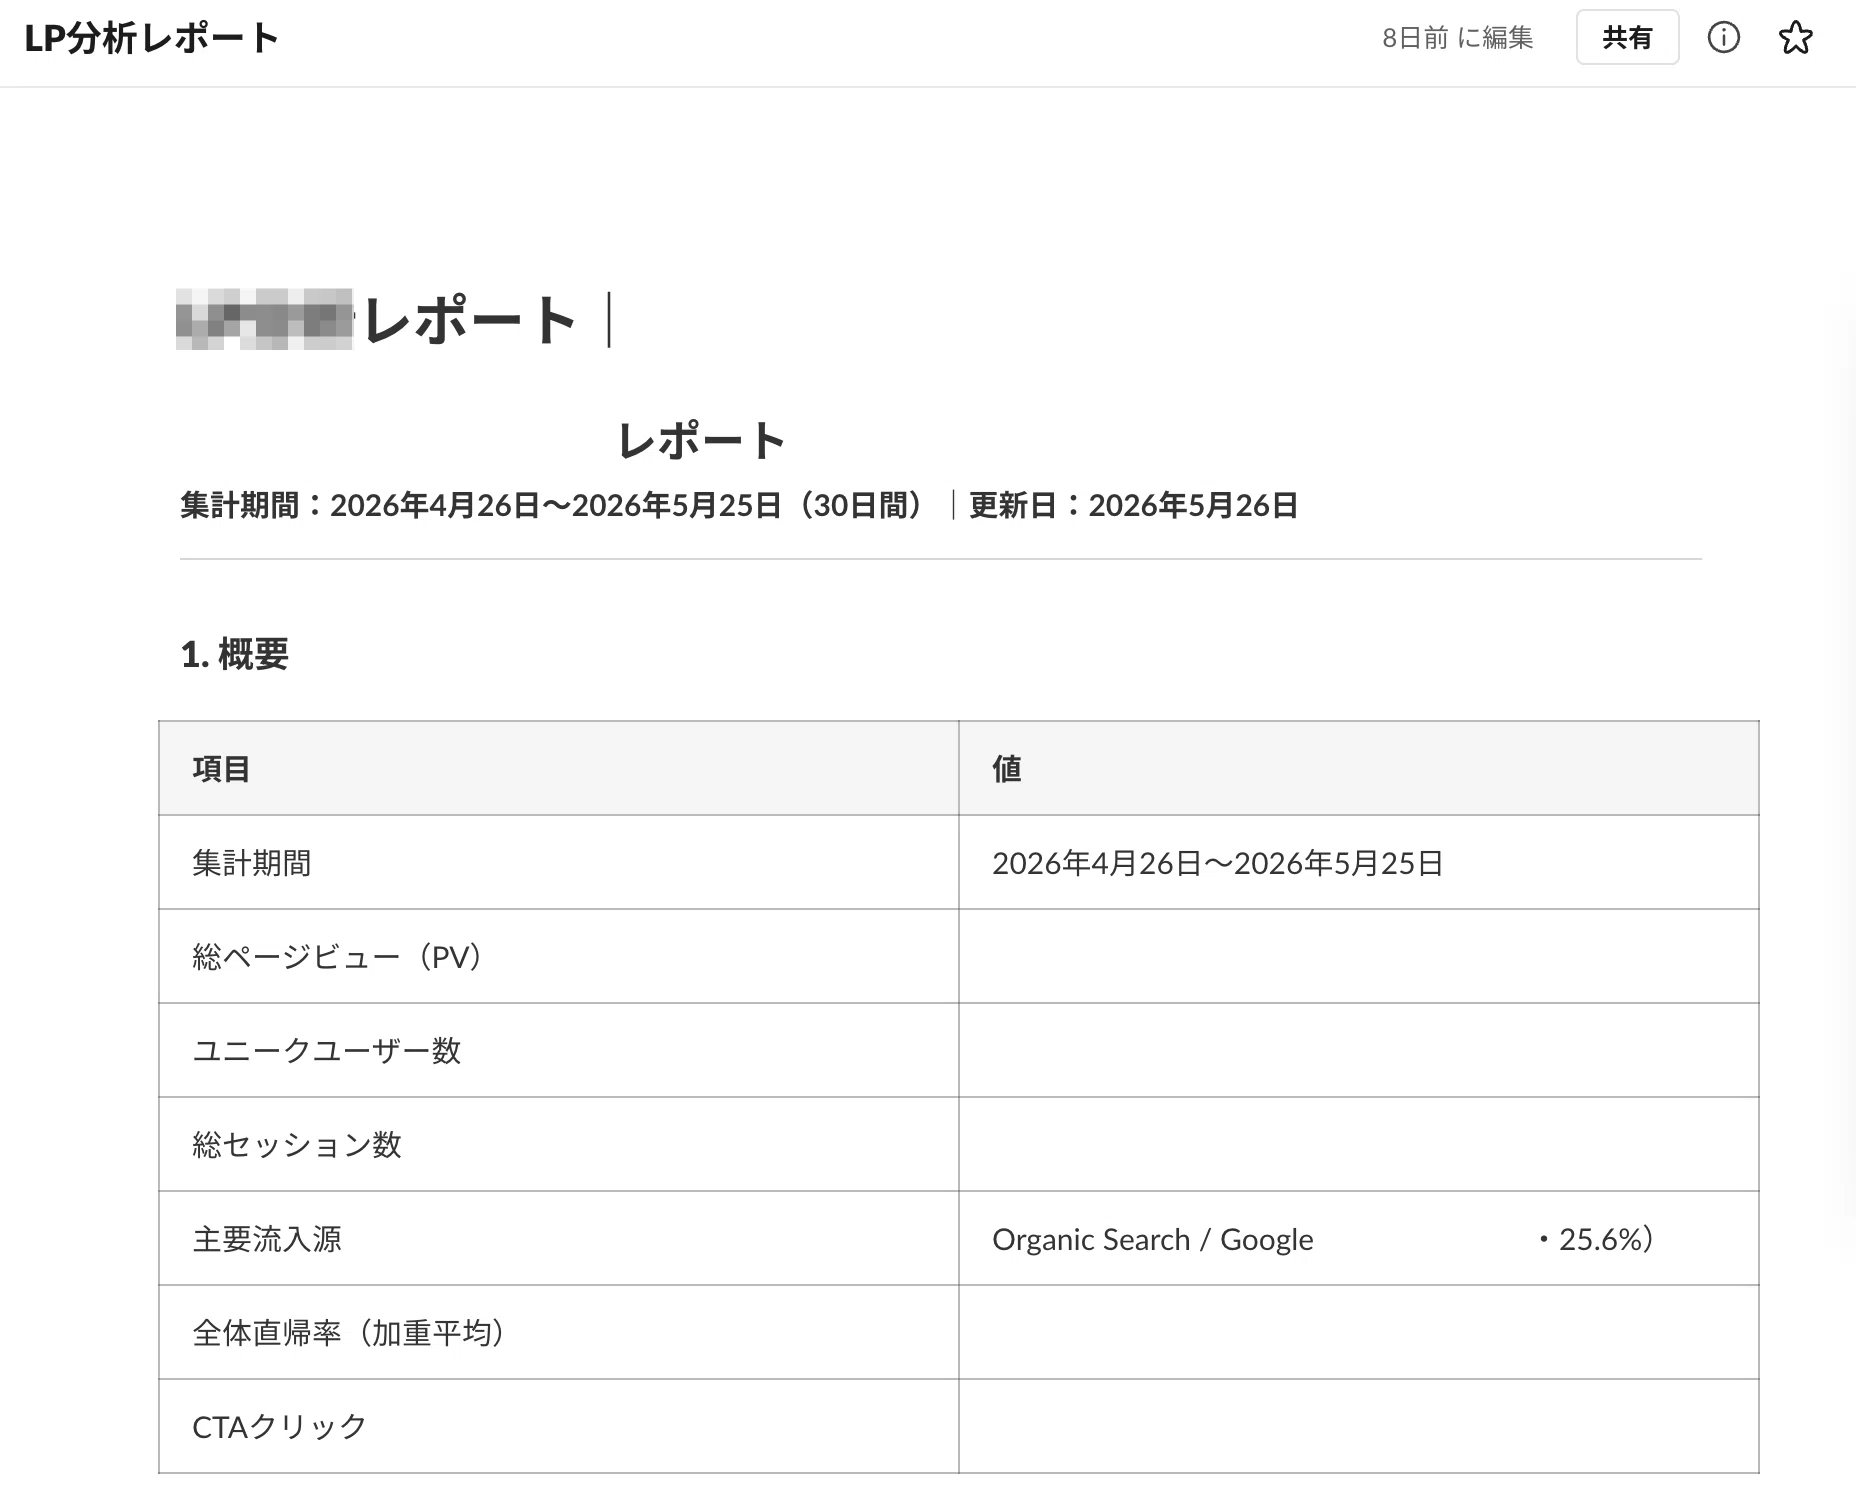The image size is (1856, 1490).
Task: Star this document with the star icon
Action: tap(1796, 38)
